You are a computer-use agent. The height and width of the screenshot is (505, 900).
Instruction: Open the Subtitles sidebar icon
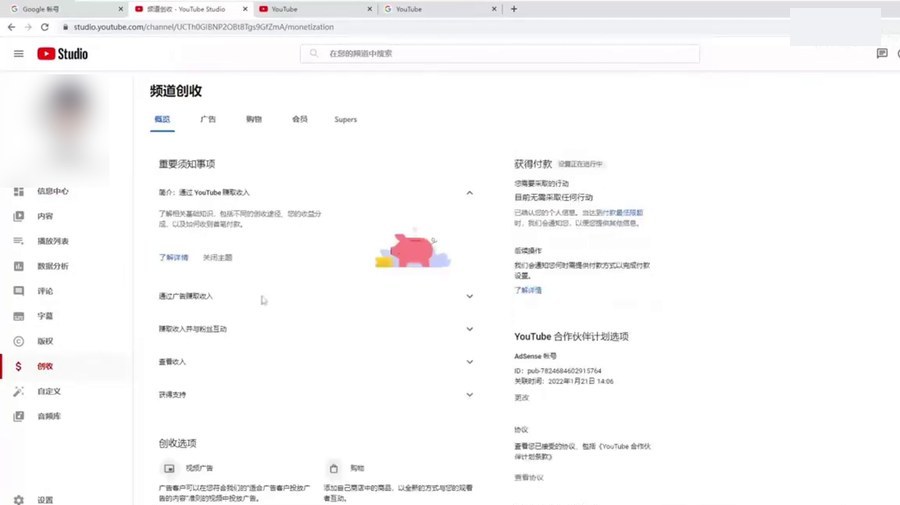[x=18, y=316]
